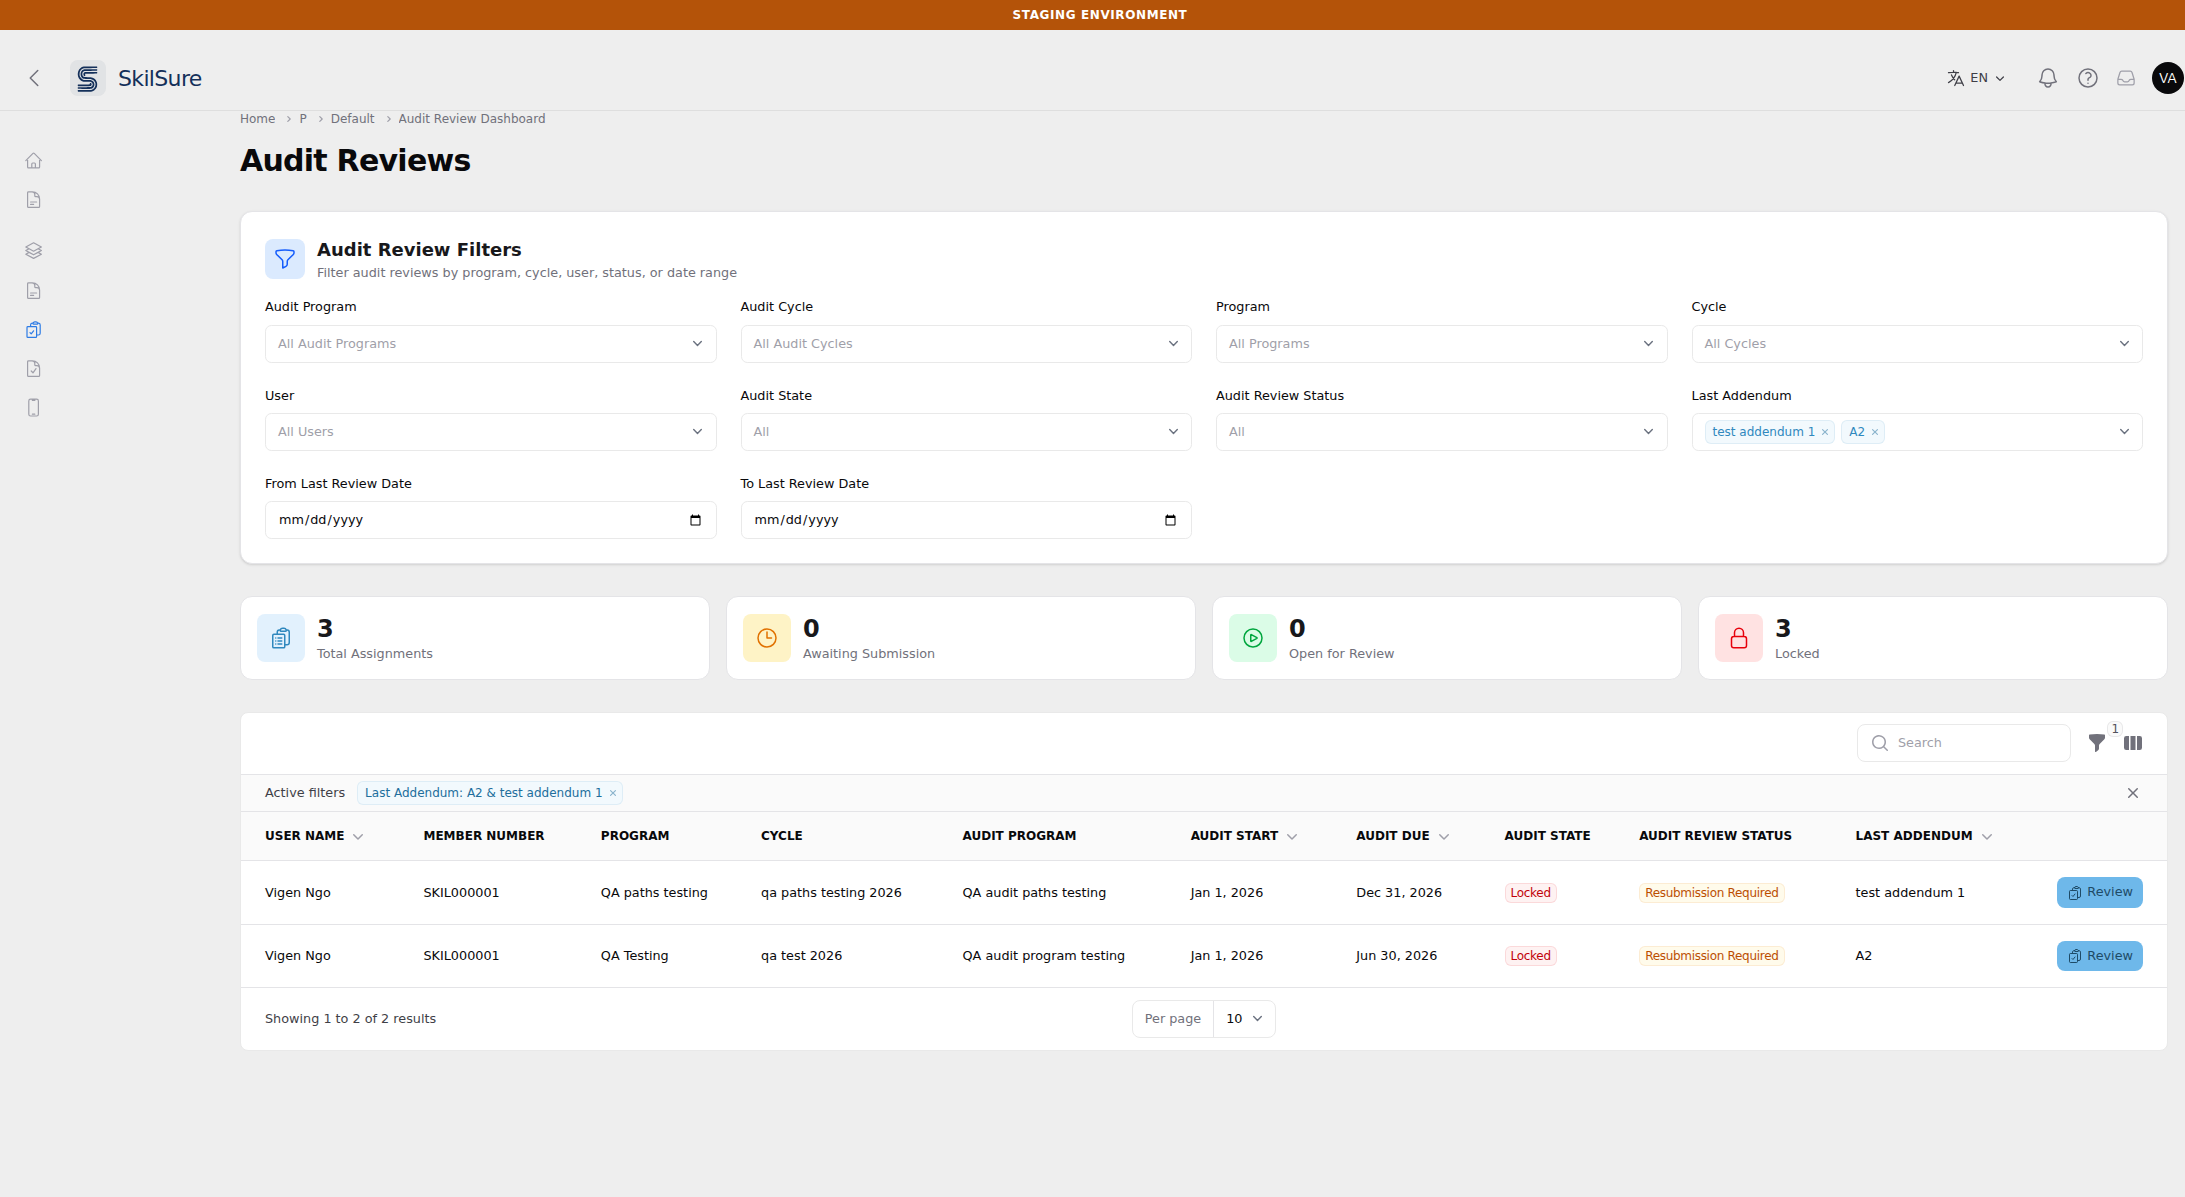
Task: Go to Default breadcrumb
Action: click(352, 119)
